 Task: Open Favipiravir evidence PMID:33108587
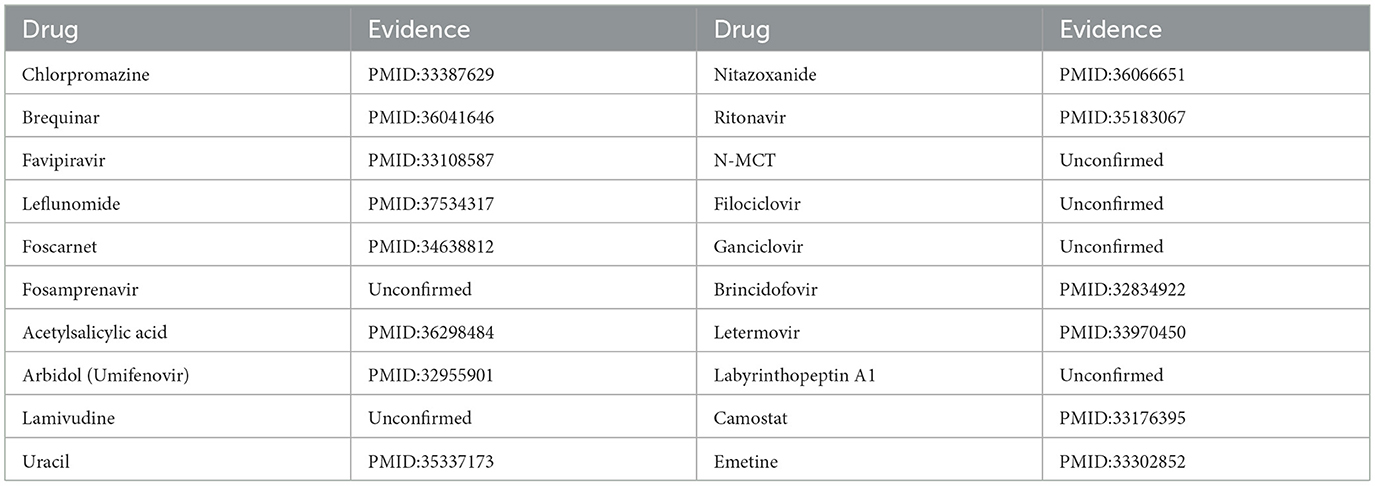coord(431,161)
